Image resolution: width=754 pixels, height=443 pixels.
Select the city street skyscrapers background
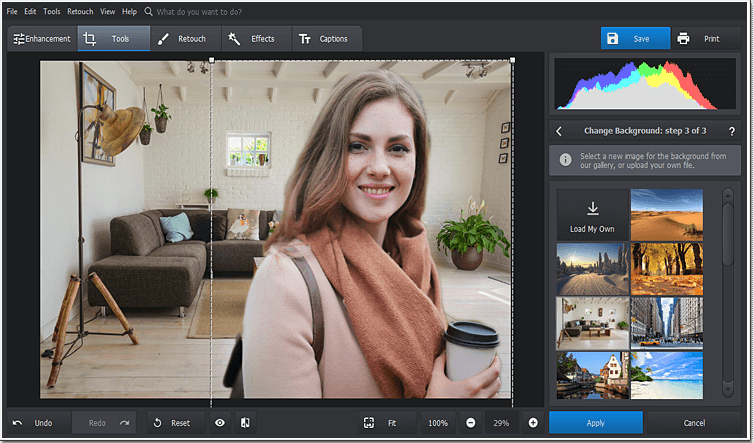[666, 323]
